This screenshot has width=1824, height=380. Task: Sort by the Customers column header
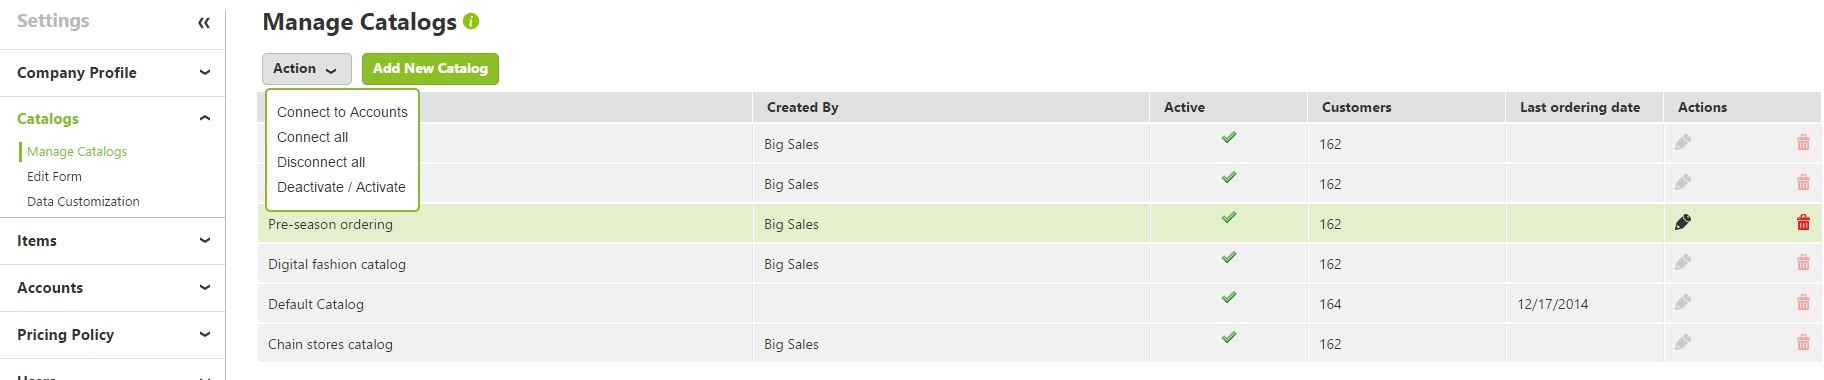click(x=1356, y=107)
